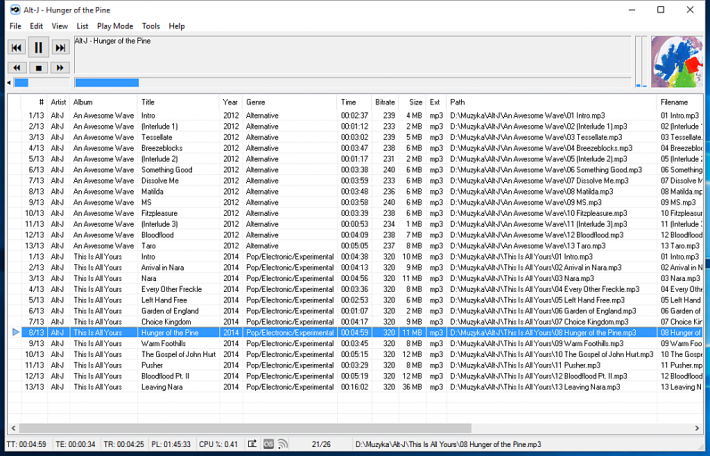710x456 pixels.
Task: Sort by the Path column header
Action: (551, 102)
